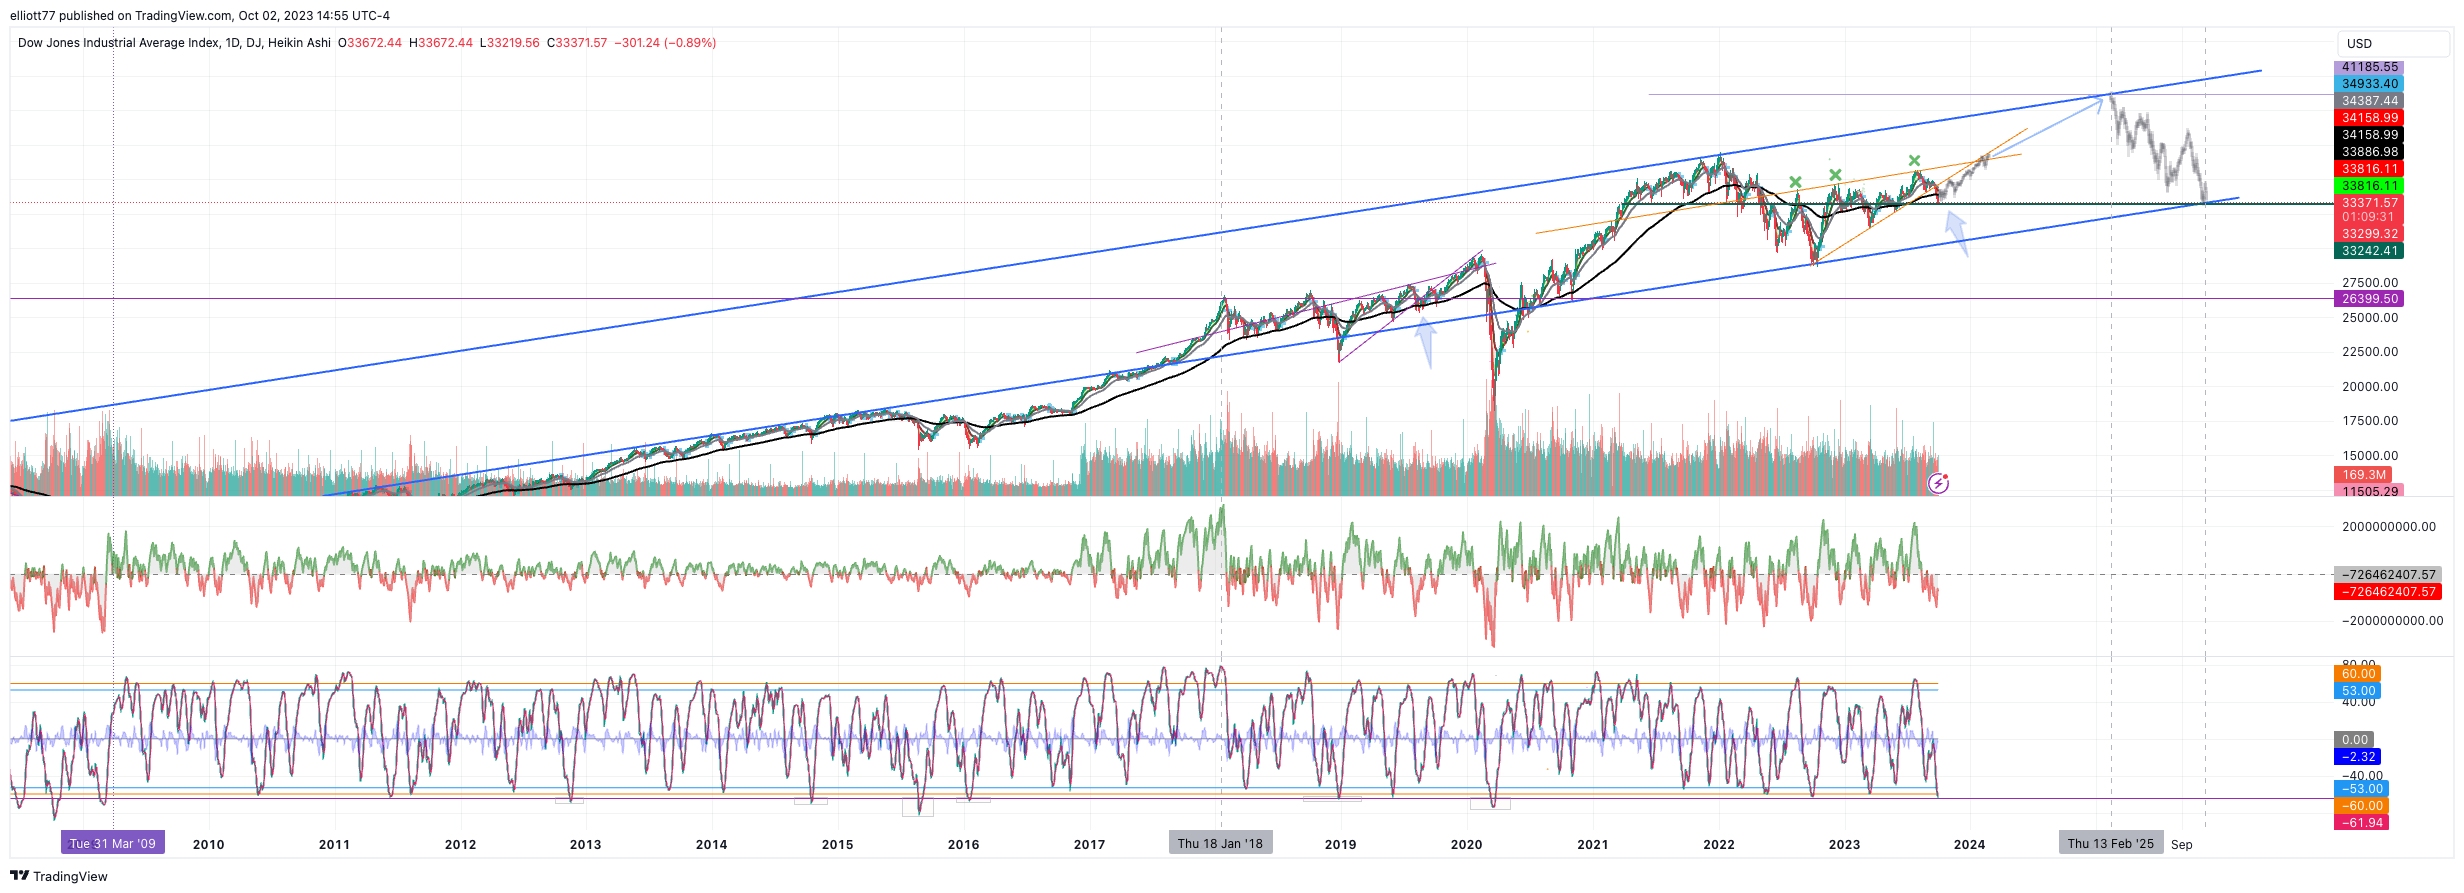
Task: Open the USD currency selector
Action: click(2393, 43)
